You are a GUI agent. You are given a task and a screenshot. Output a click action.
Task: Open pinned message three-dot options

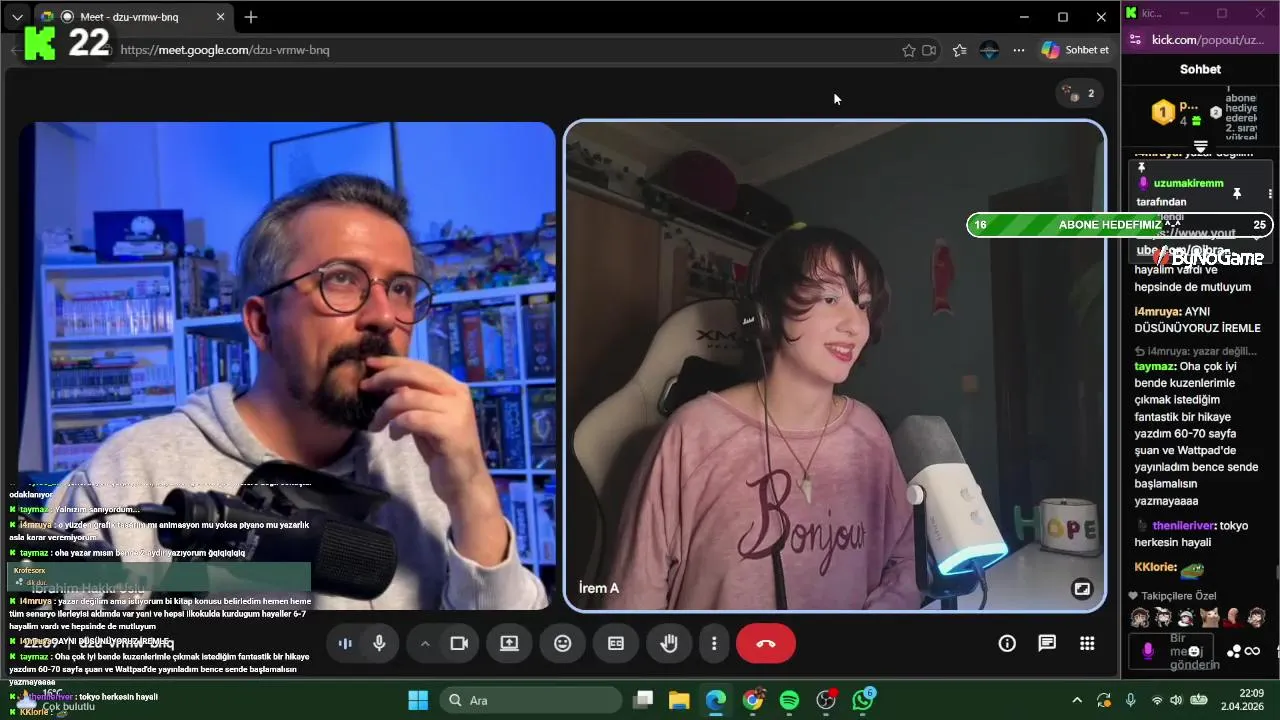1270,194
